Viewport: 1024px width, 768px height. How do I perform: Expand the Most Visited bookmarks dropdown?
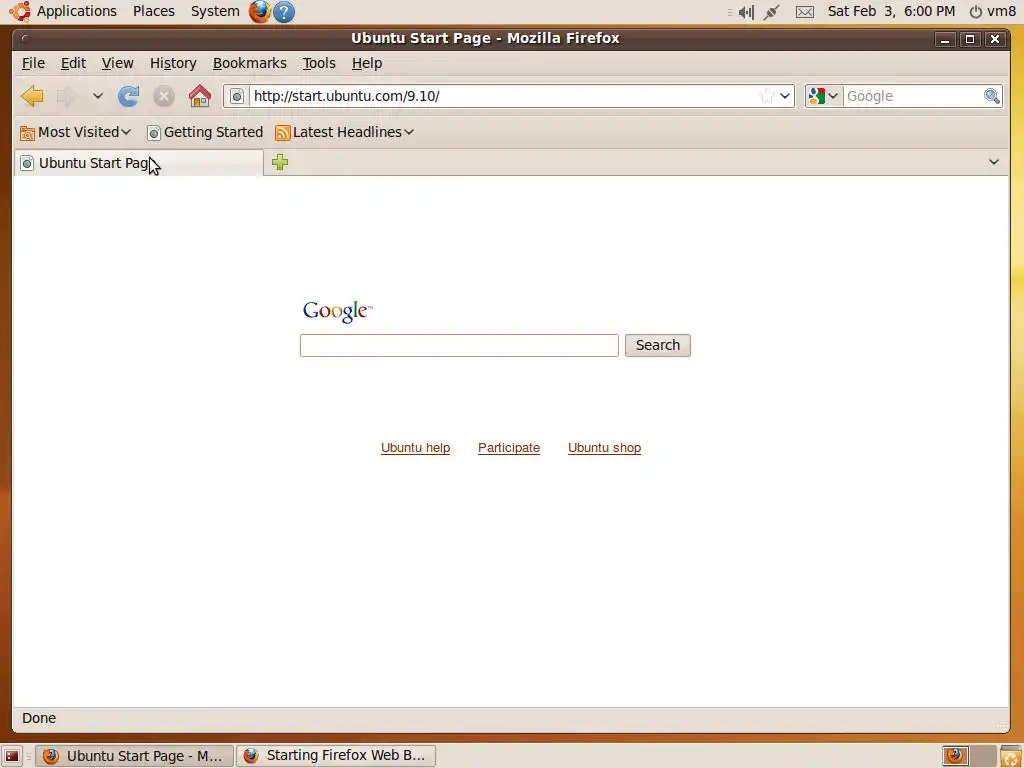tap(126, 132)
